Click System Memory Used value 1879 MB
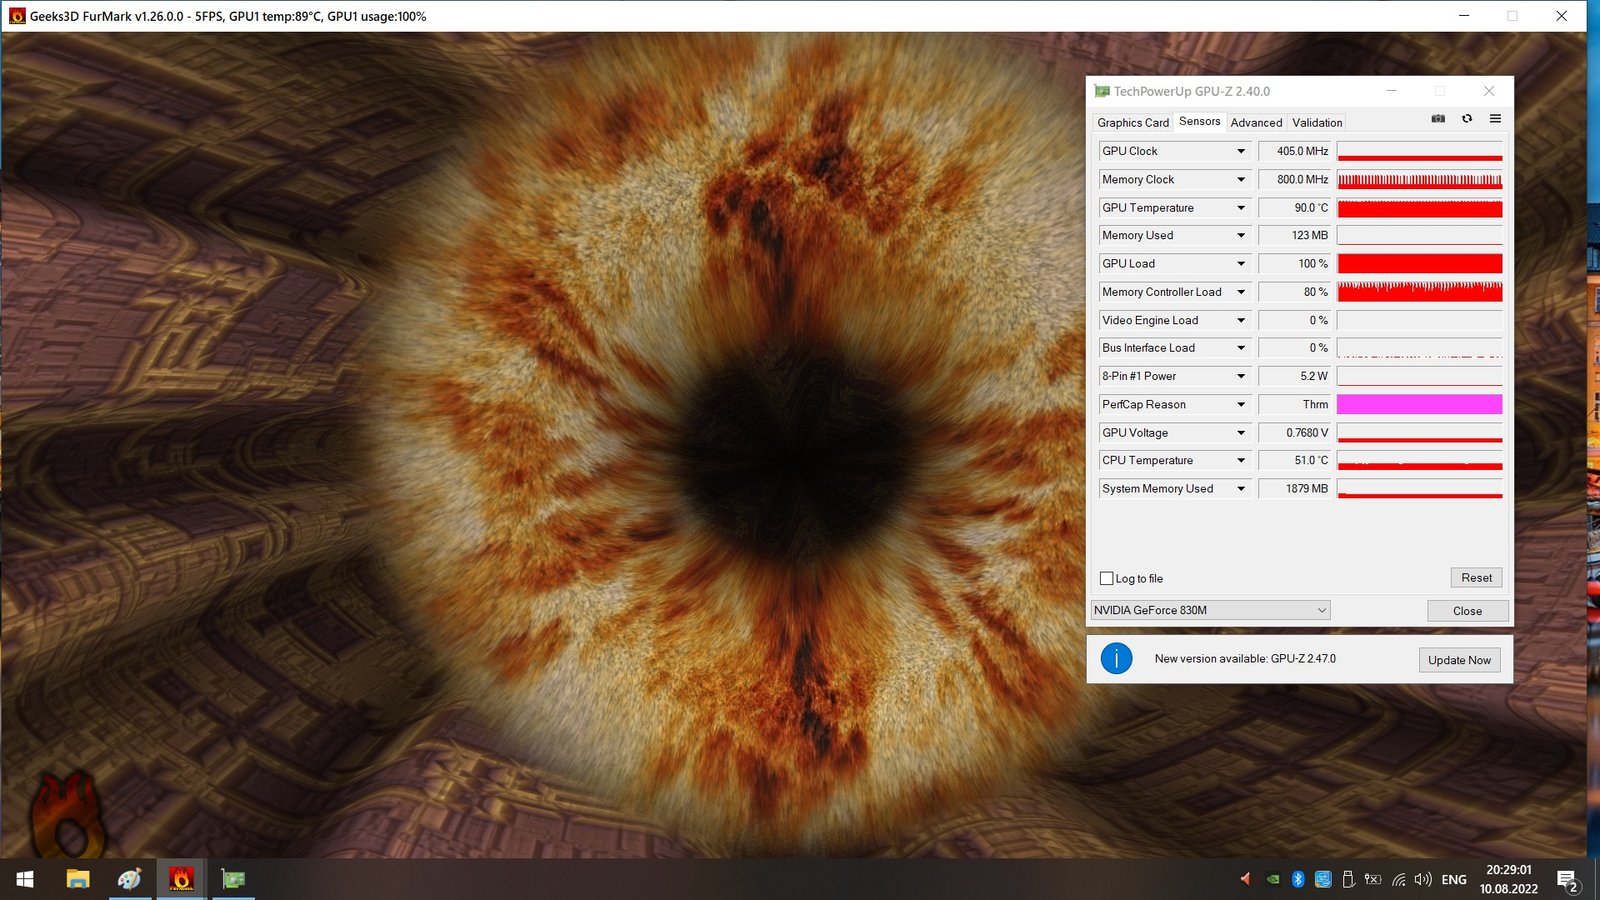Screen dimensions: 1600x900 (x=1294, y=489)
